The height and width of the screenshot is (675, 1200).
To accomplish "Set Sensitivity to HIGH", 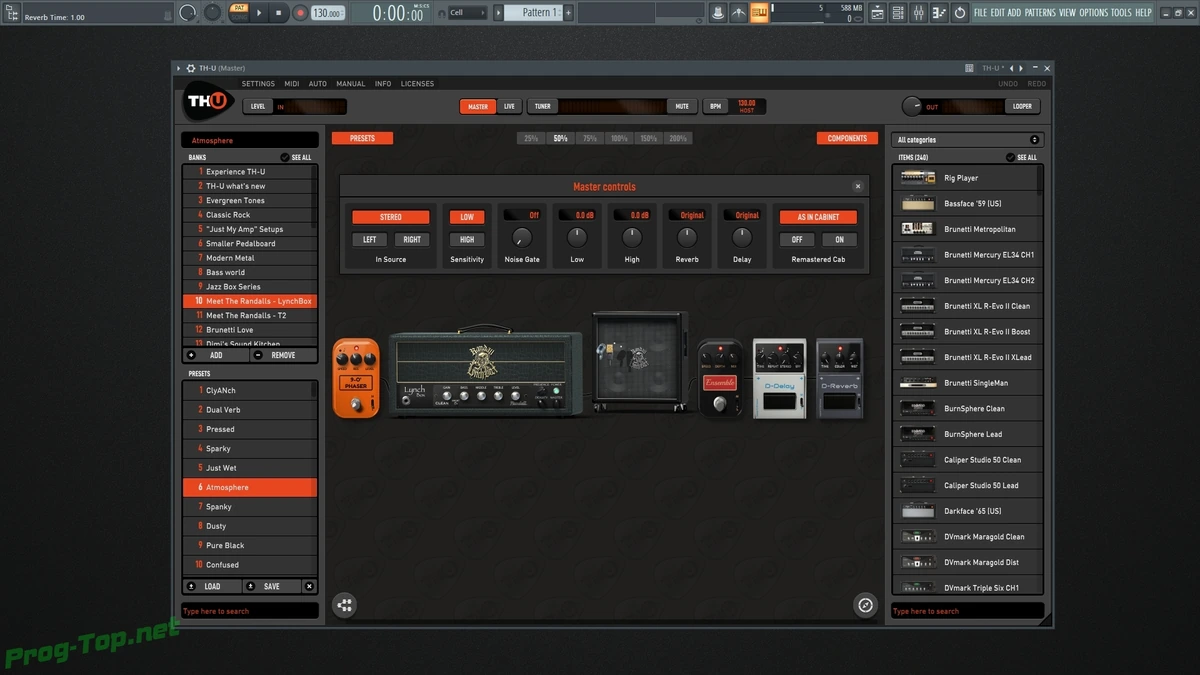I will pos(467,239).
